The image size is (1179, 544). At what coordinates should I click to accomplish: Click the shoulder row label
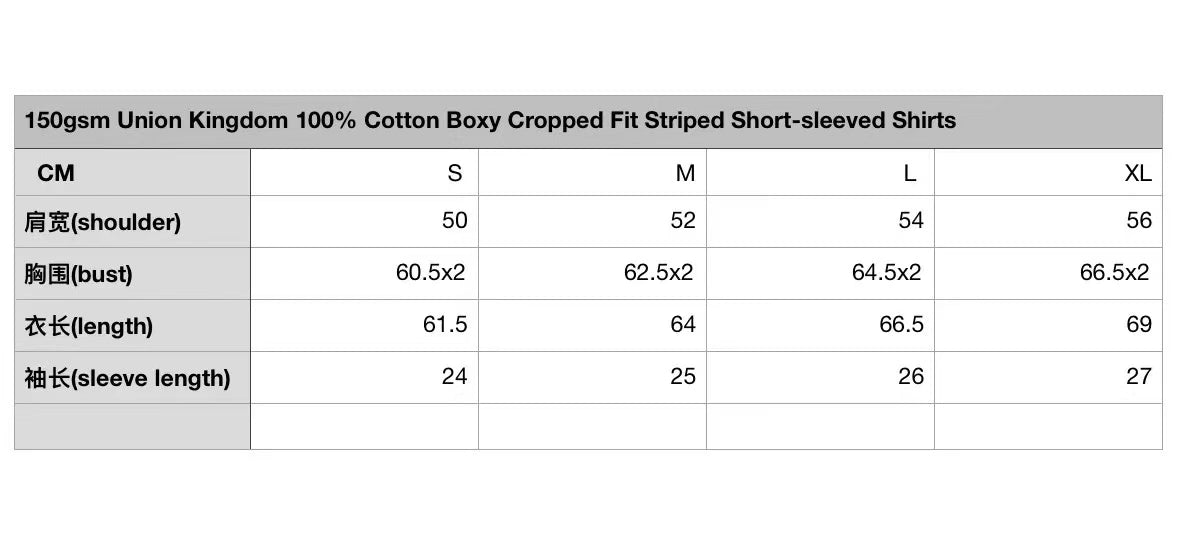(x=132, y=221)
